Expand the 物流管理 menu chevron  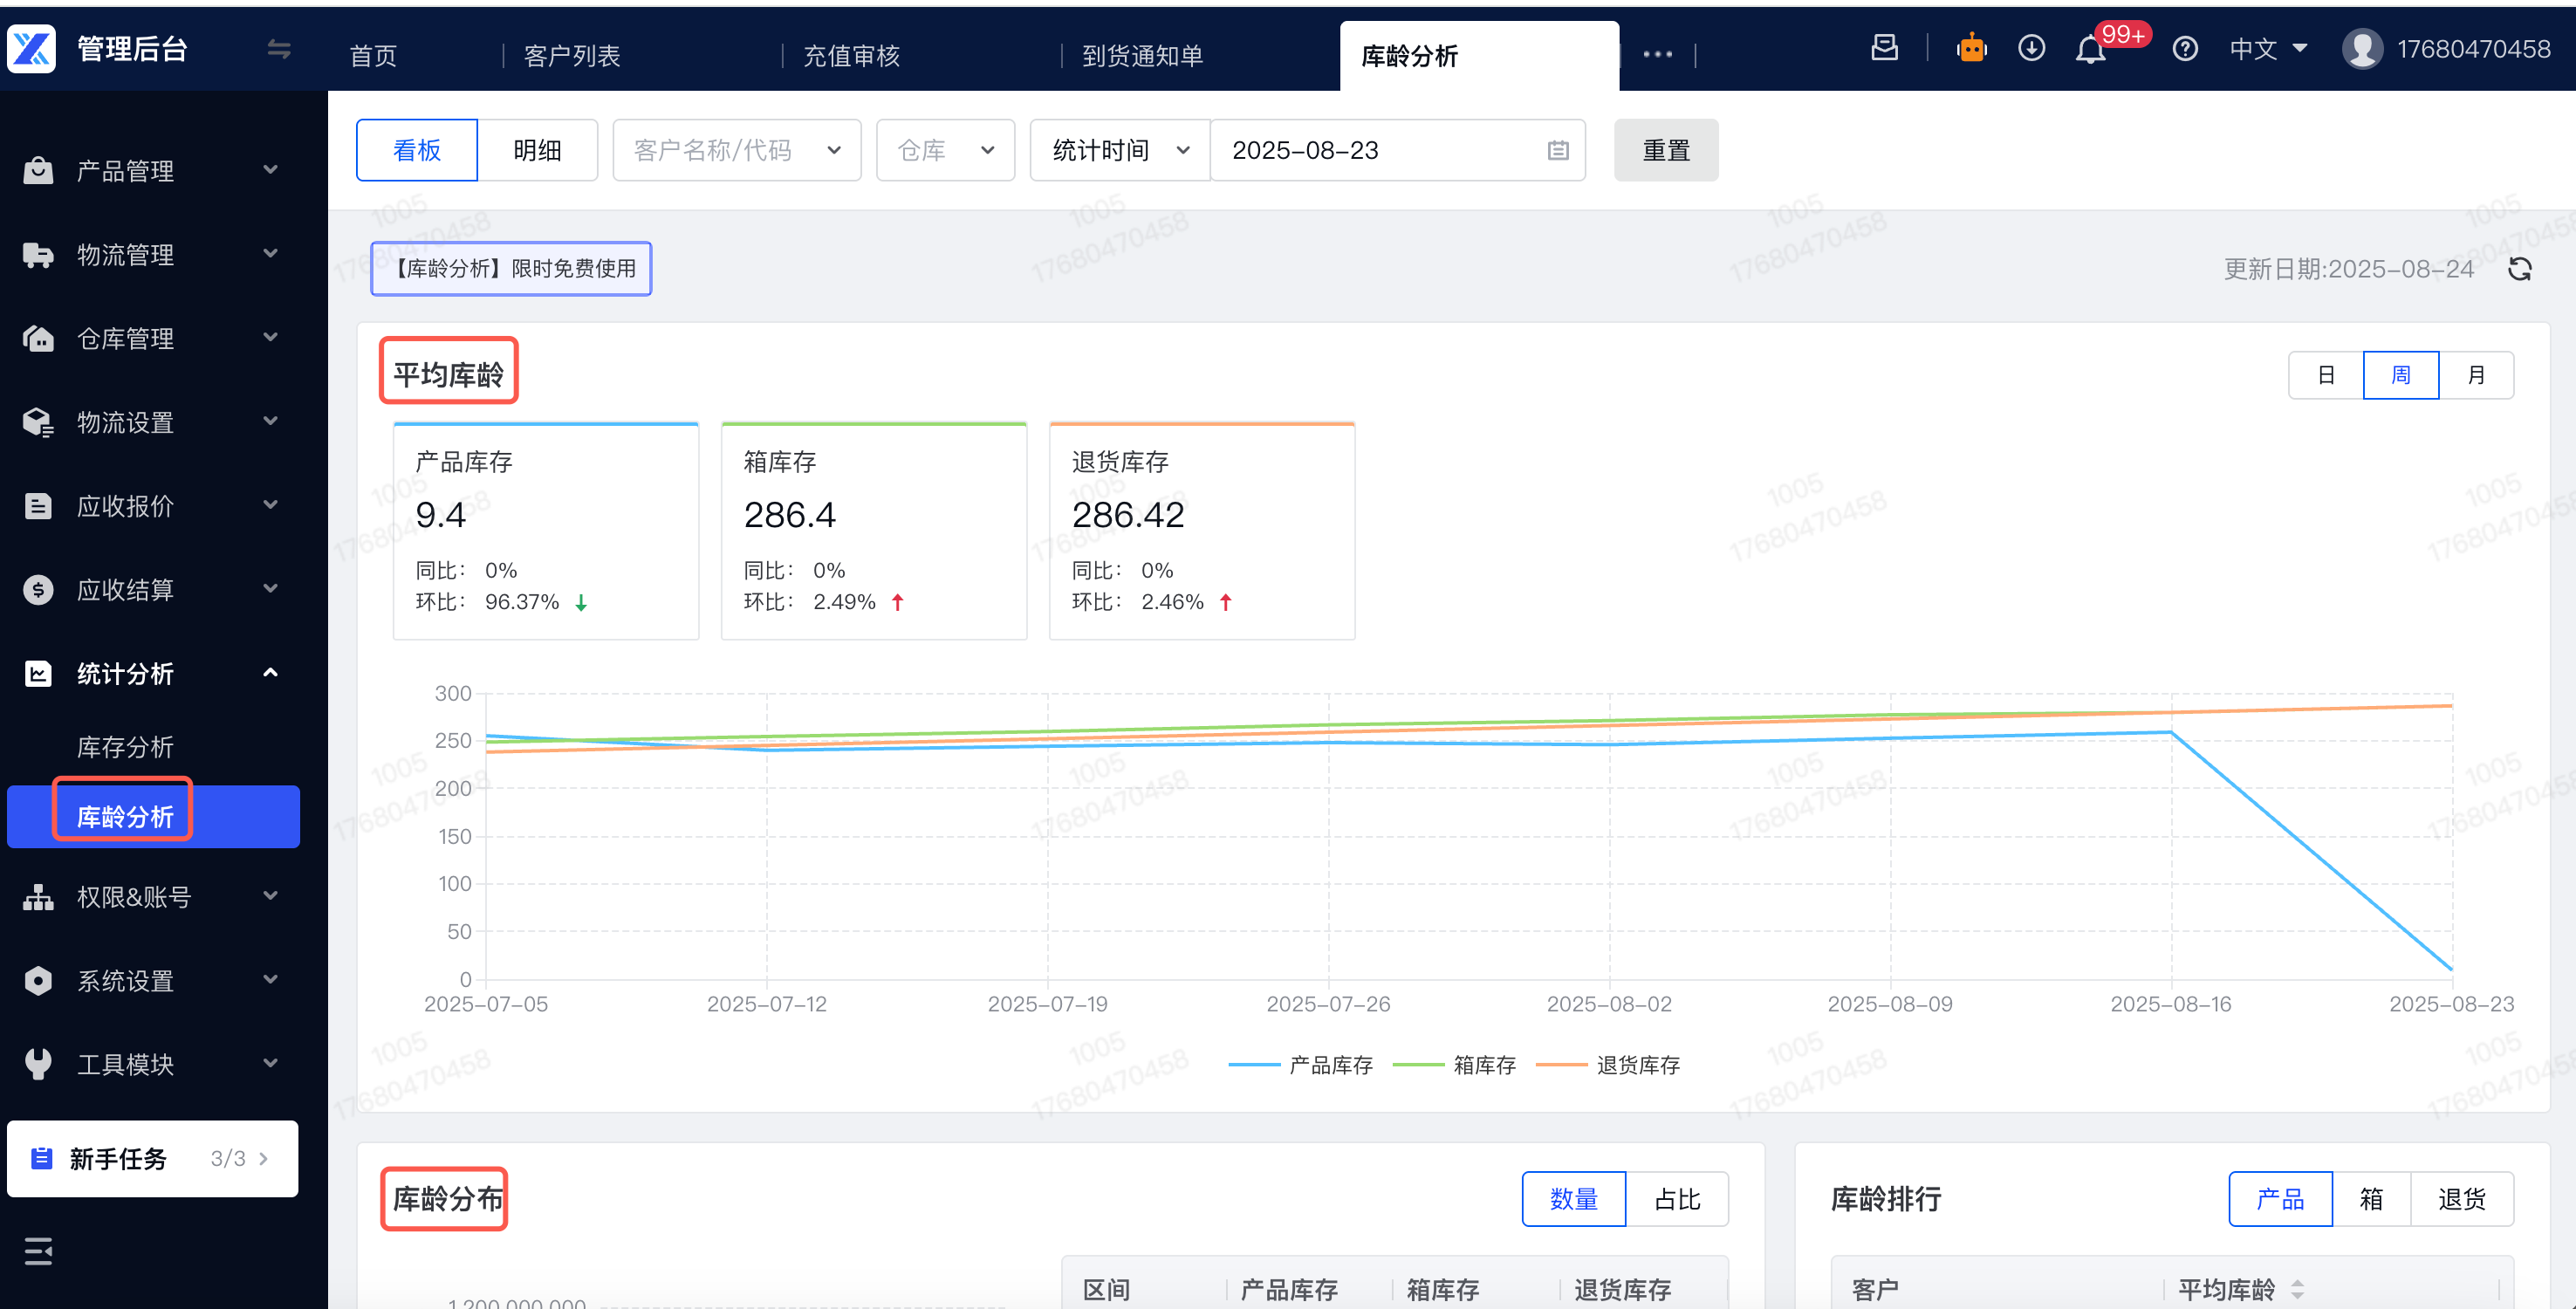coord(270,254)
